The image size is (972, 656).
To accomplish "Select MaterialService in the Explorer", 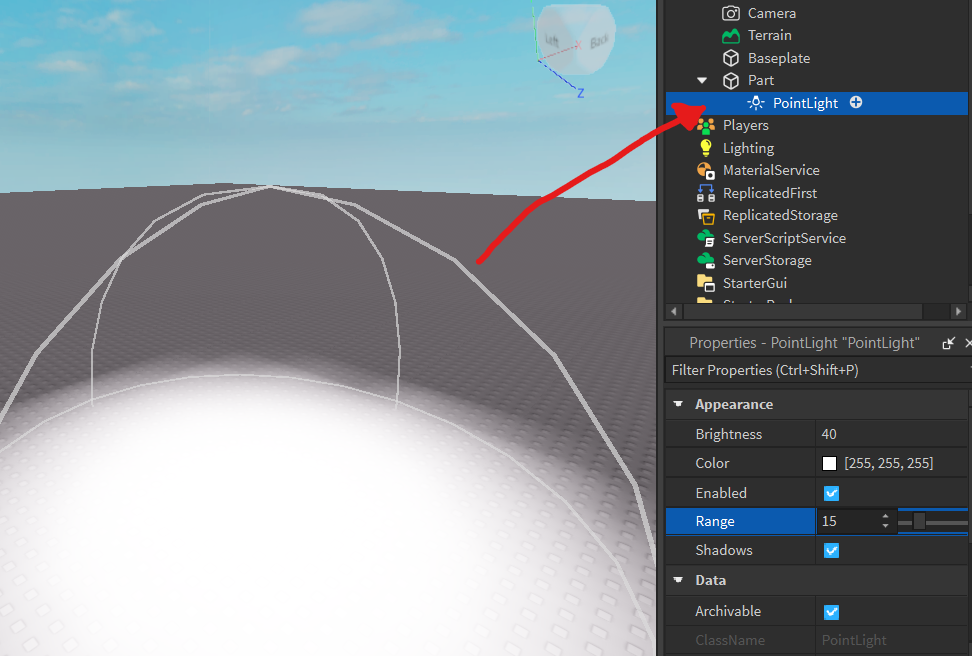I will (771, 171).
